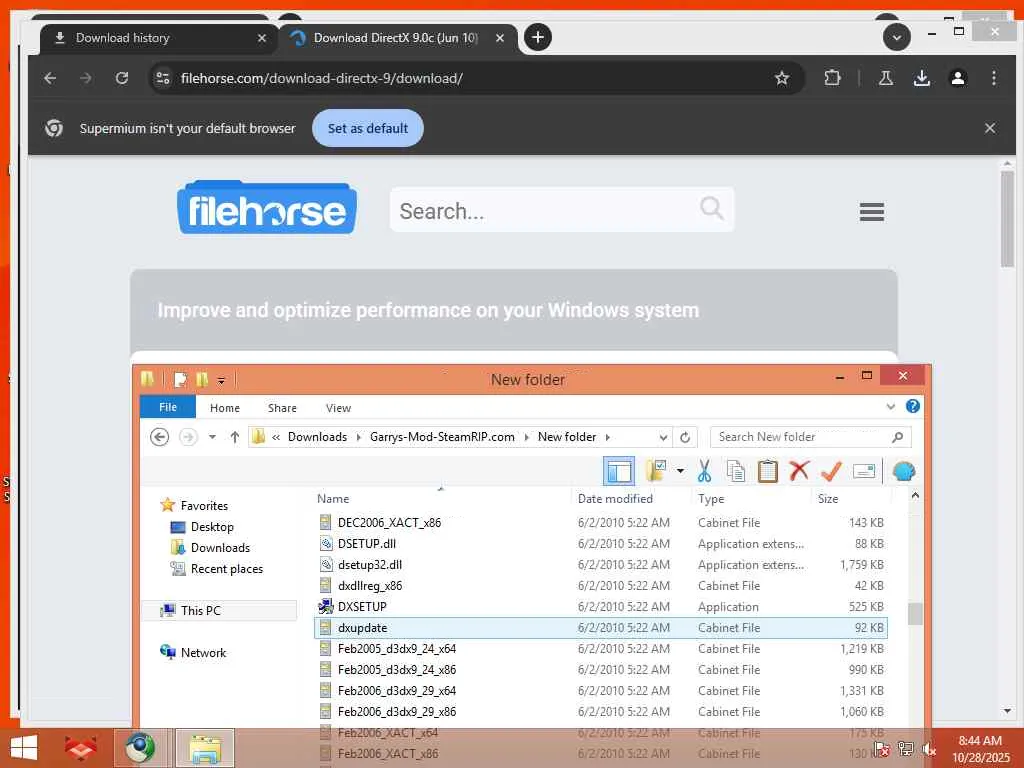Image resolution: width=1024 pixels, height=768 pixels.
Task: Switch to the View ribbon tab
Action: [x=338, y=408]
